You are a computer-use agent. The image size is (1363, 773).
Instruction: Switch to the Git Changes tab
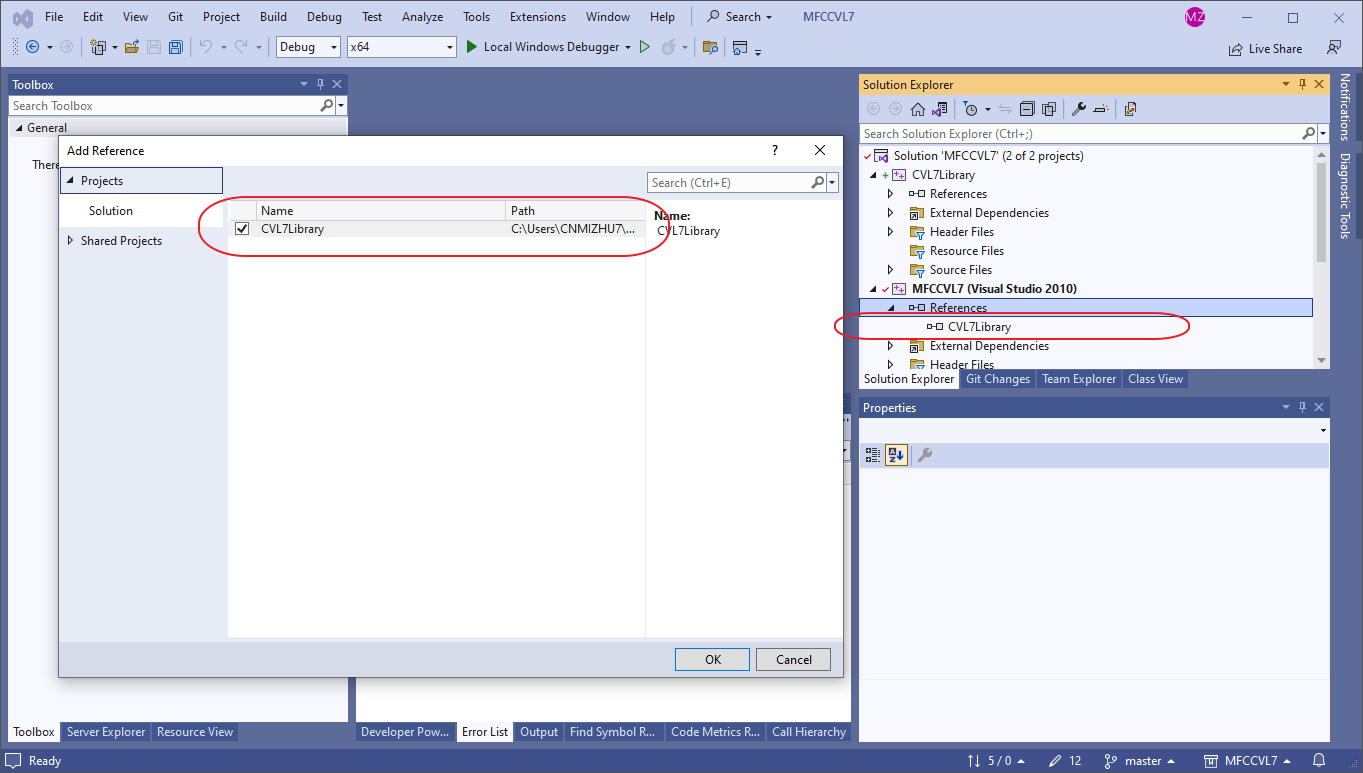(998, 379)
